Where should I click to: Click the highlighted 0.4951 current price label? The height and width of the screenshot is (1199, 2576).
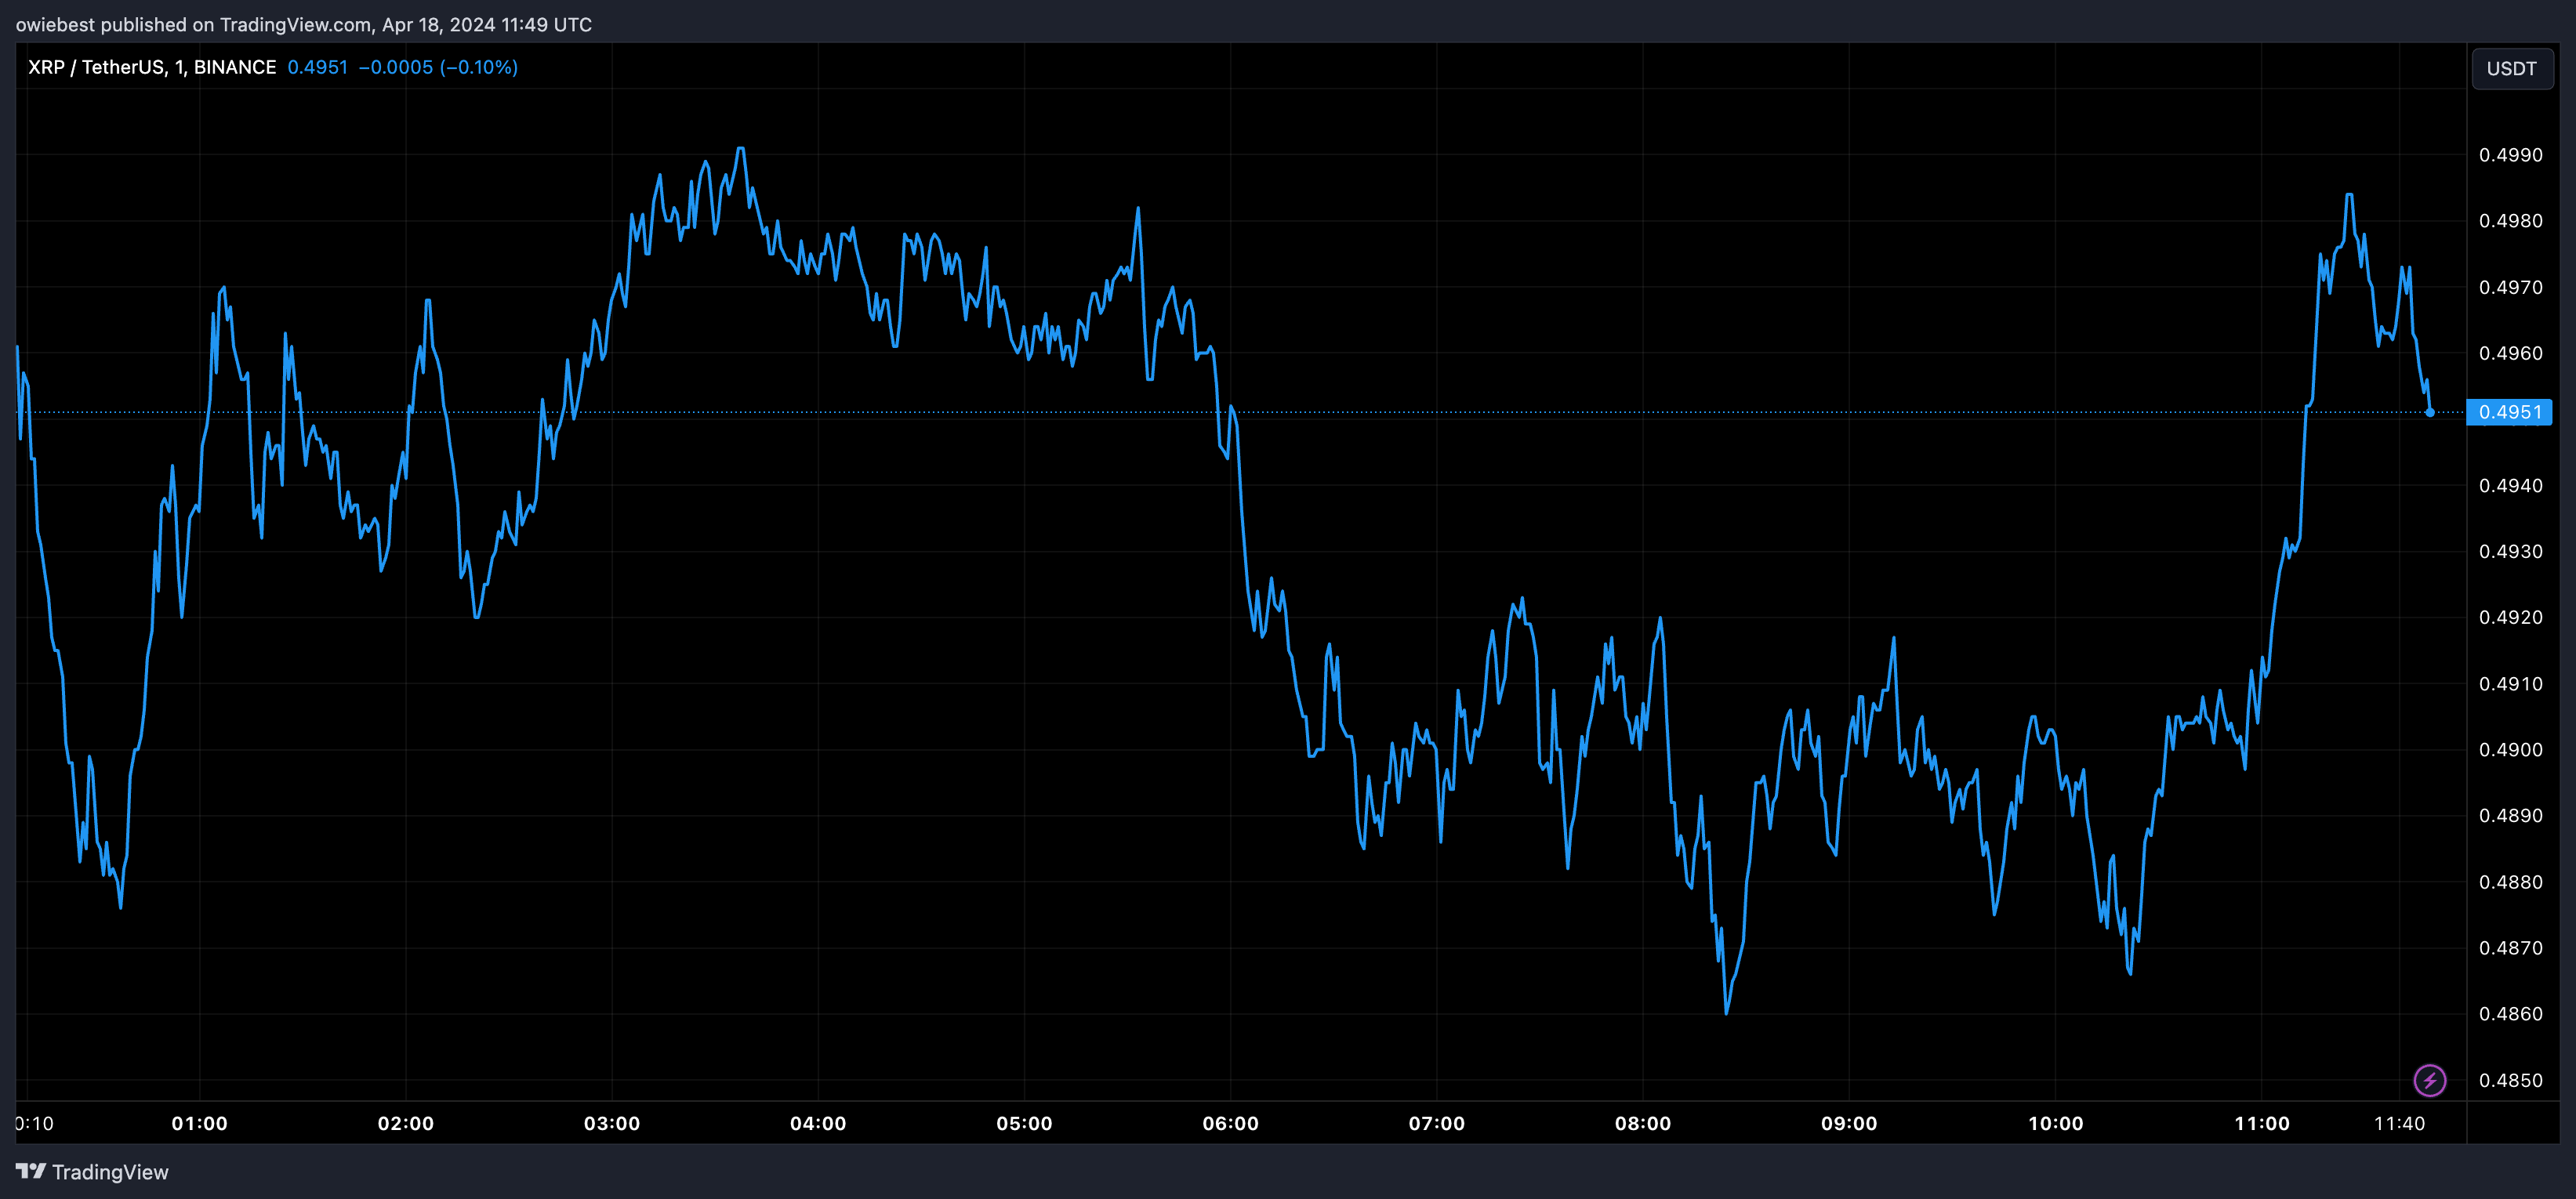pyautogui.click(x=2509, y=412)
